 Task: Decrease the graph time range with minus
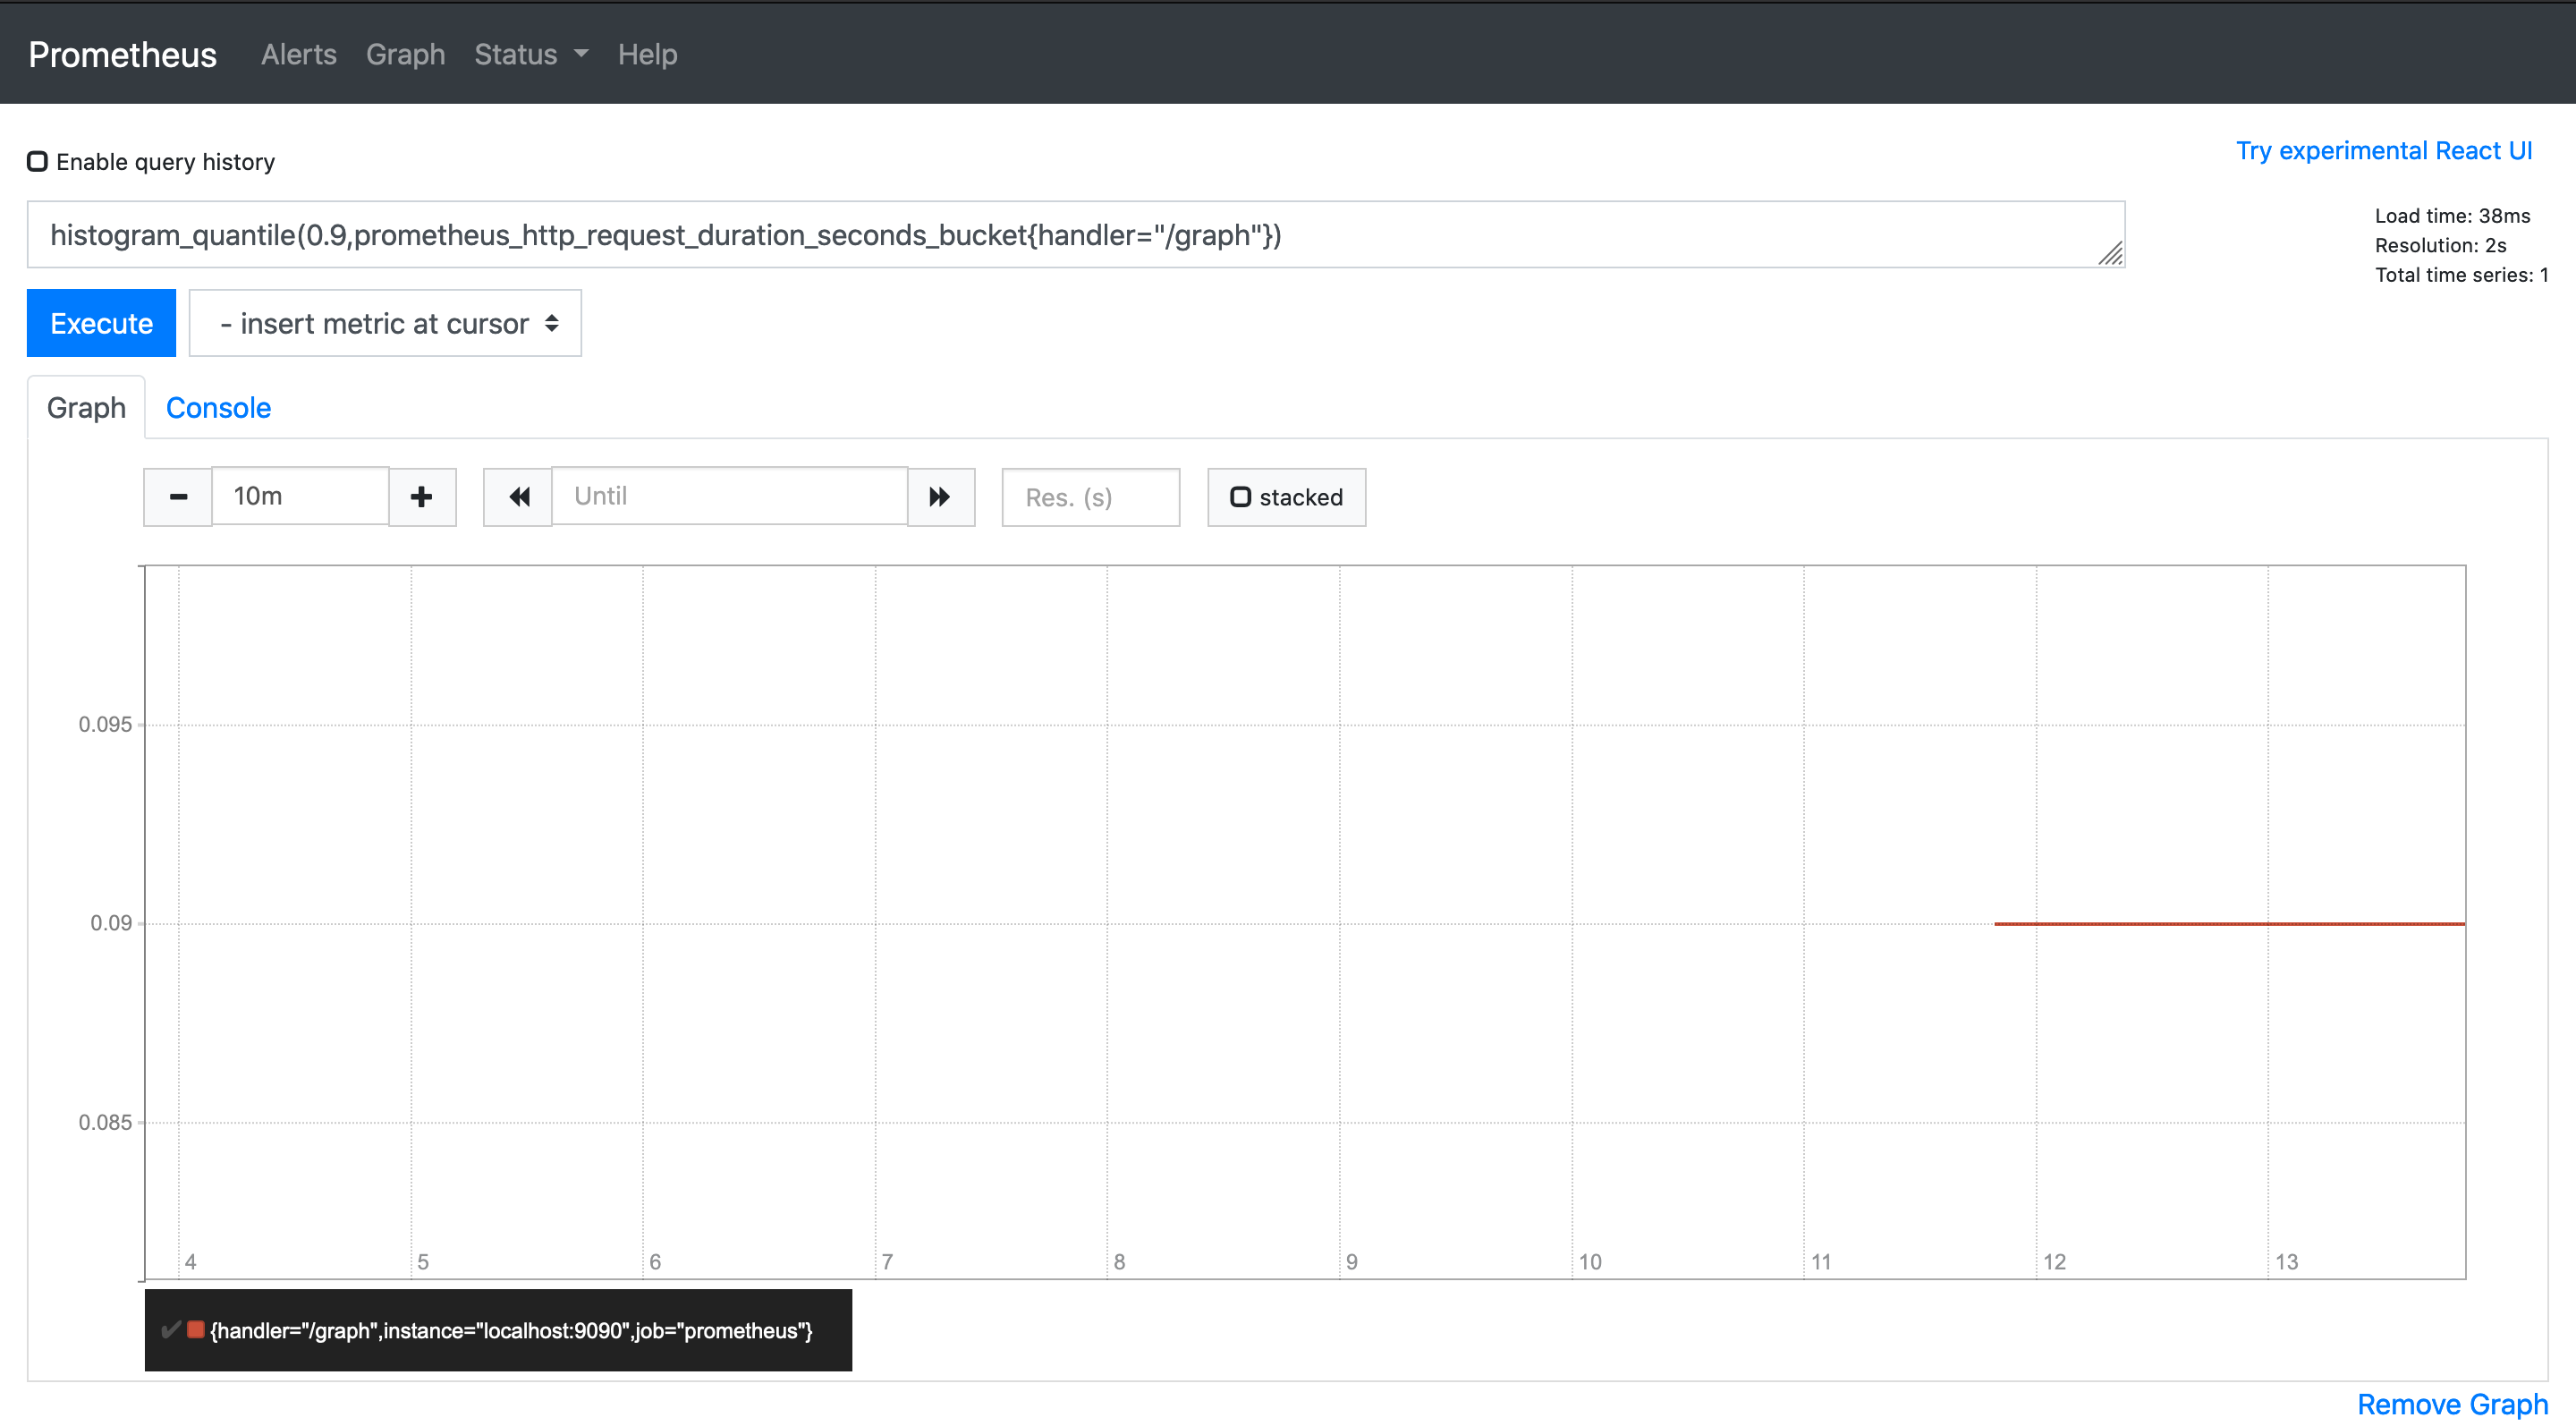click(178, 497)
